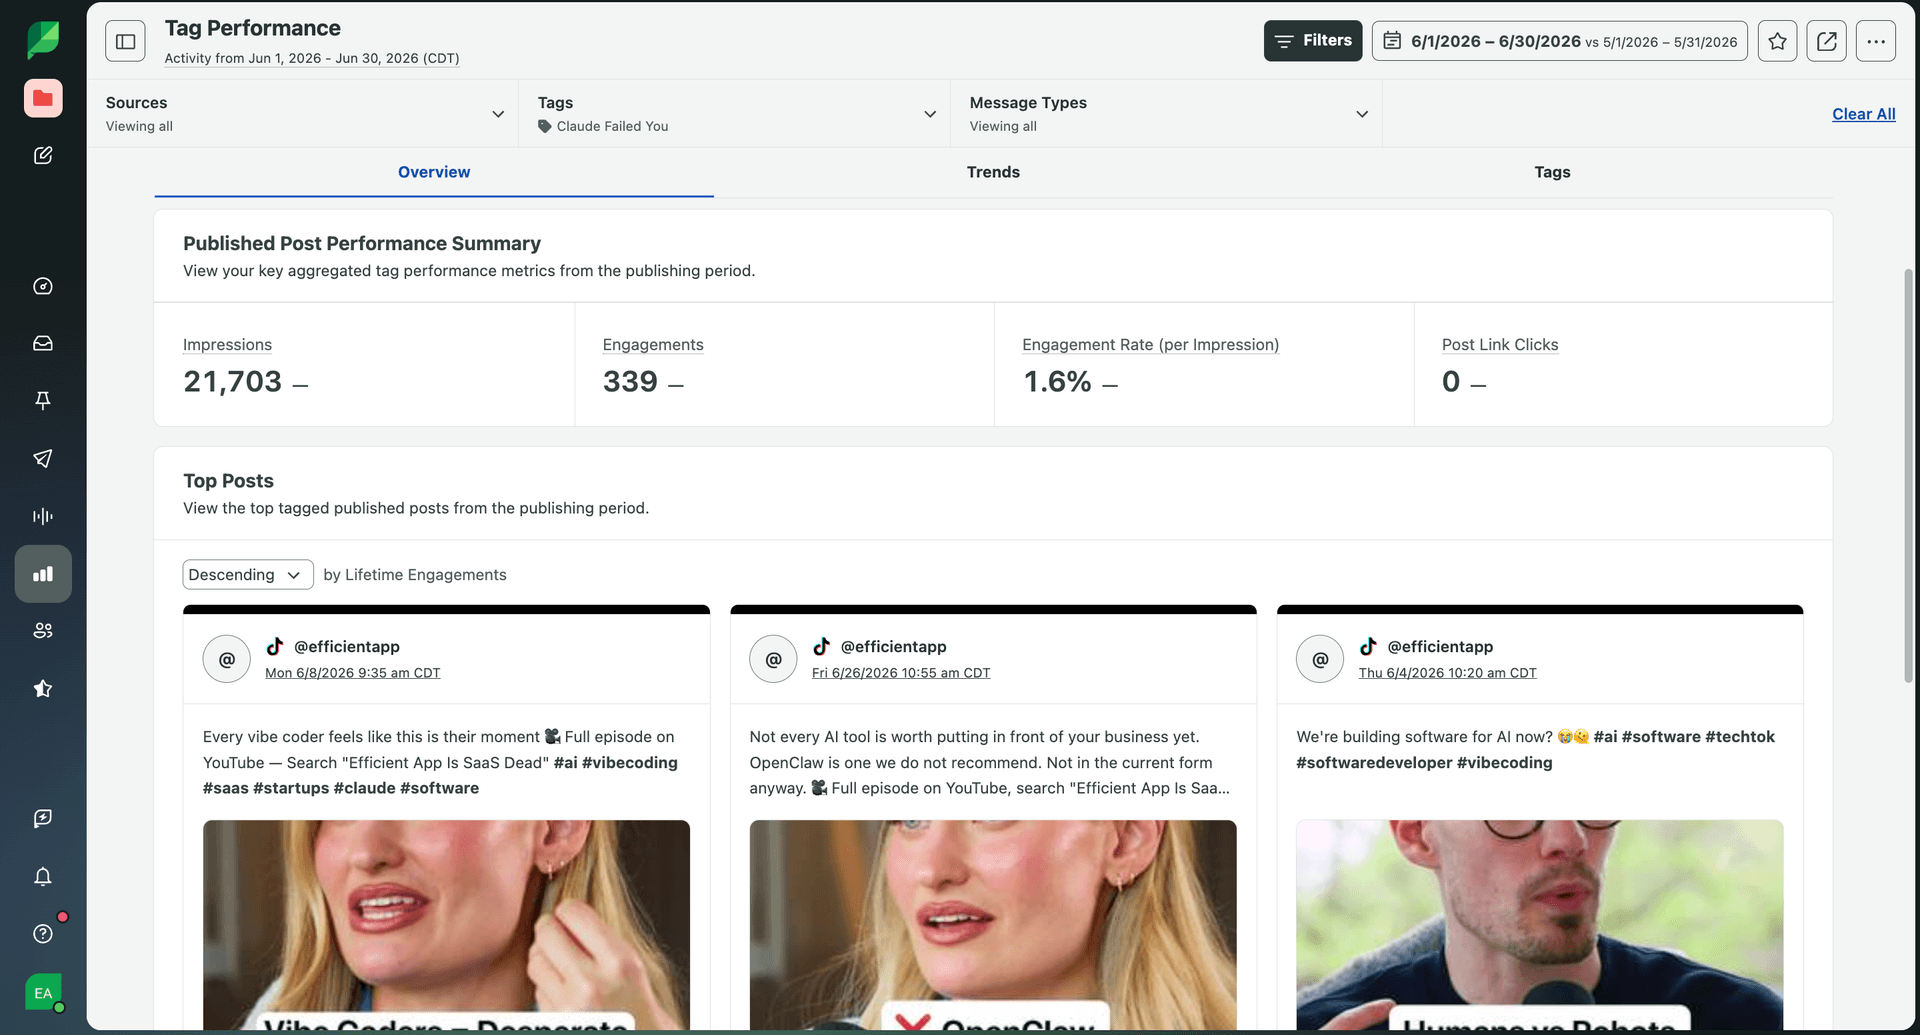Select the Reports bar chart icon
Viewport: 1920px width, 1035px height.
[x=43, y=574]
